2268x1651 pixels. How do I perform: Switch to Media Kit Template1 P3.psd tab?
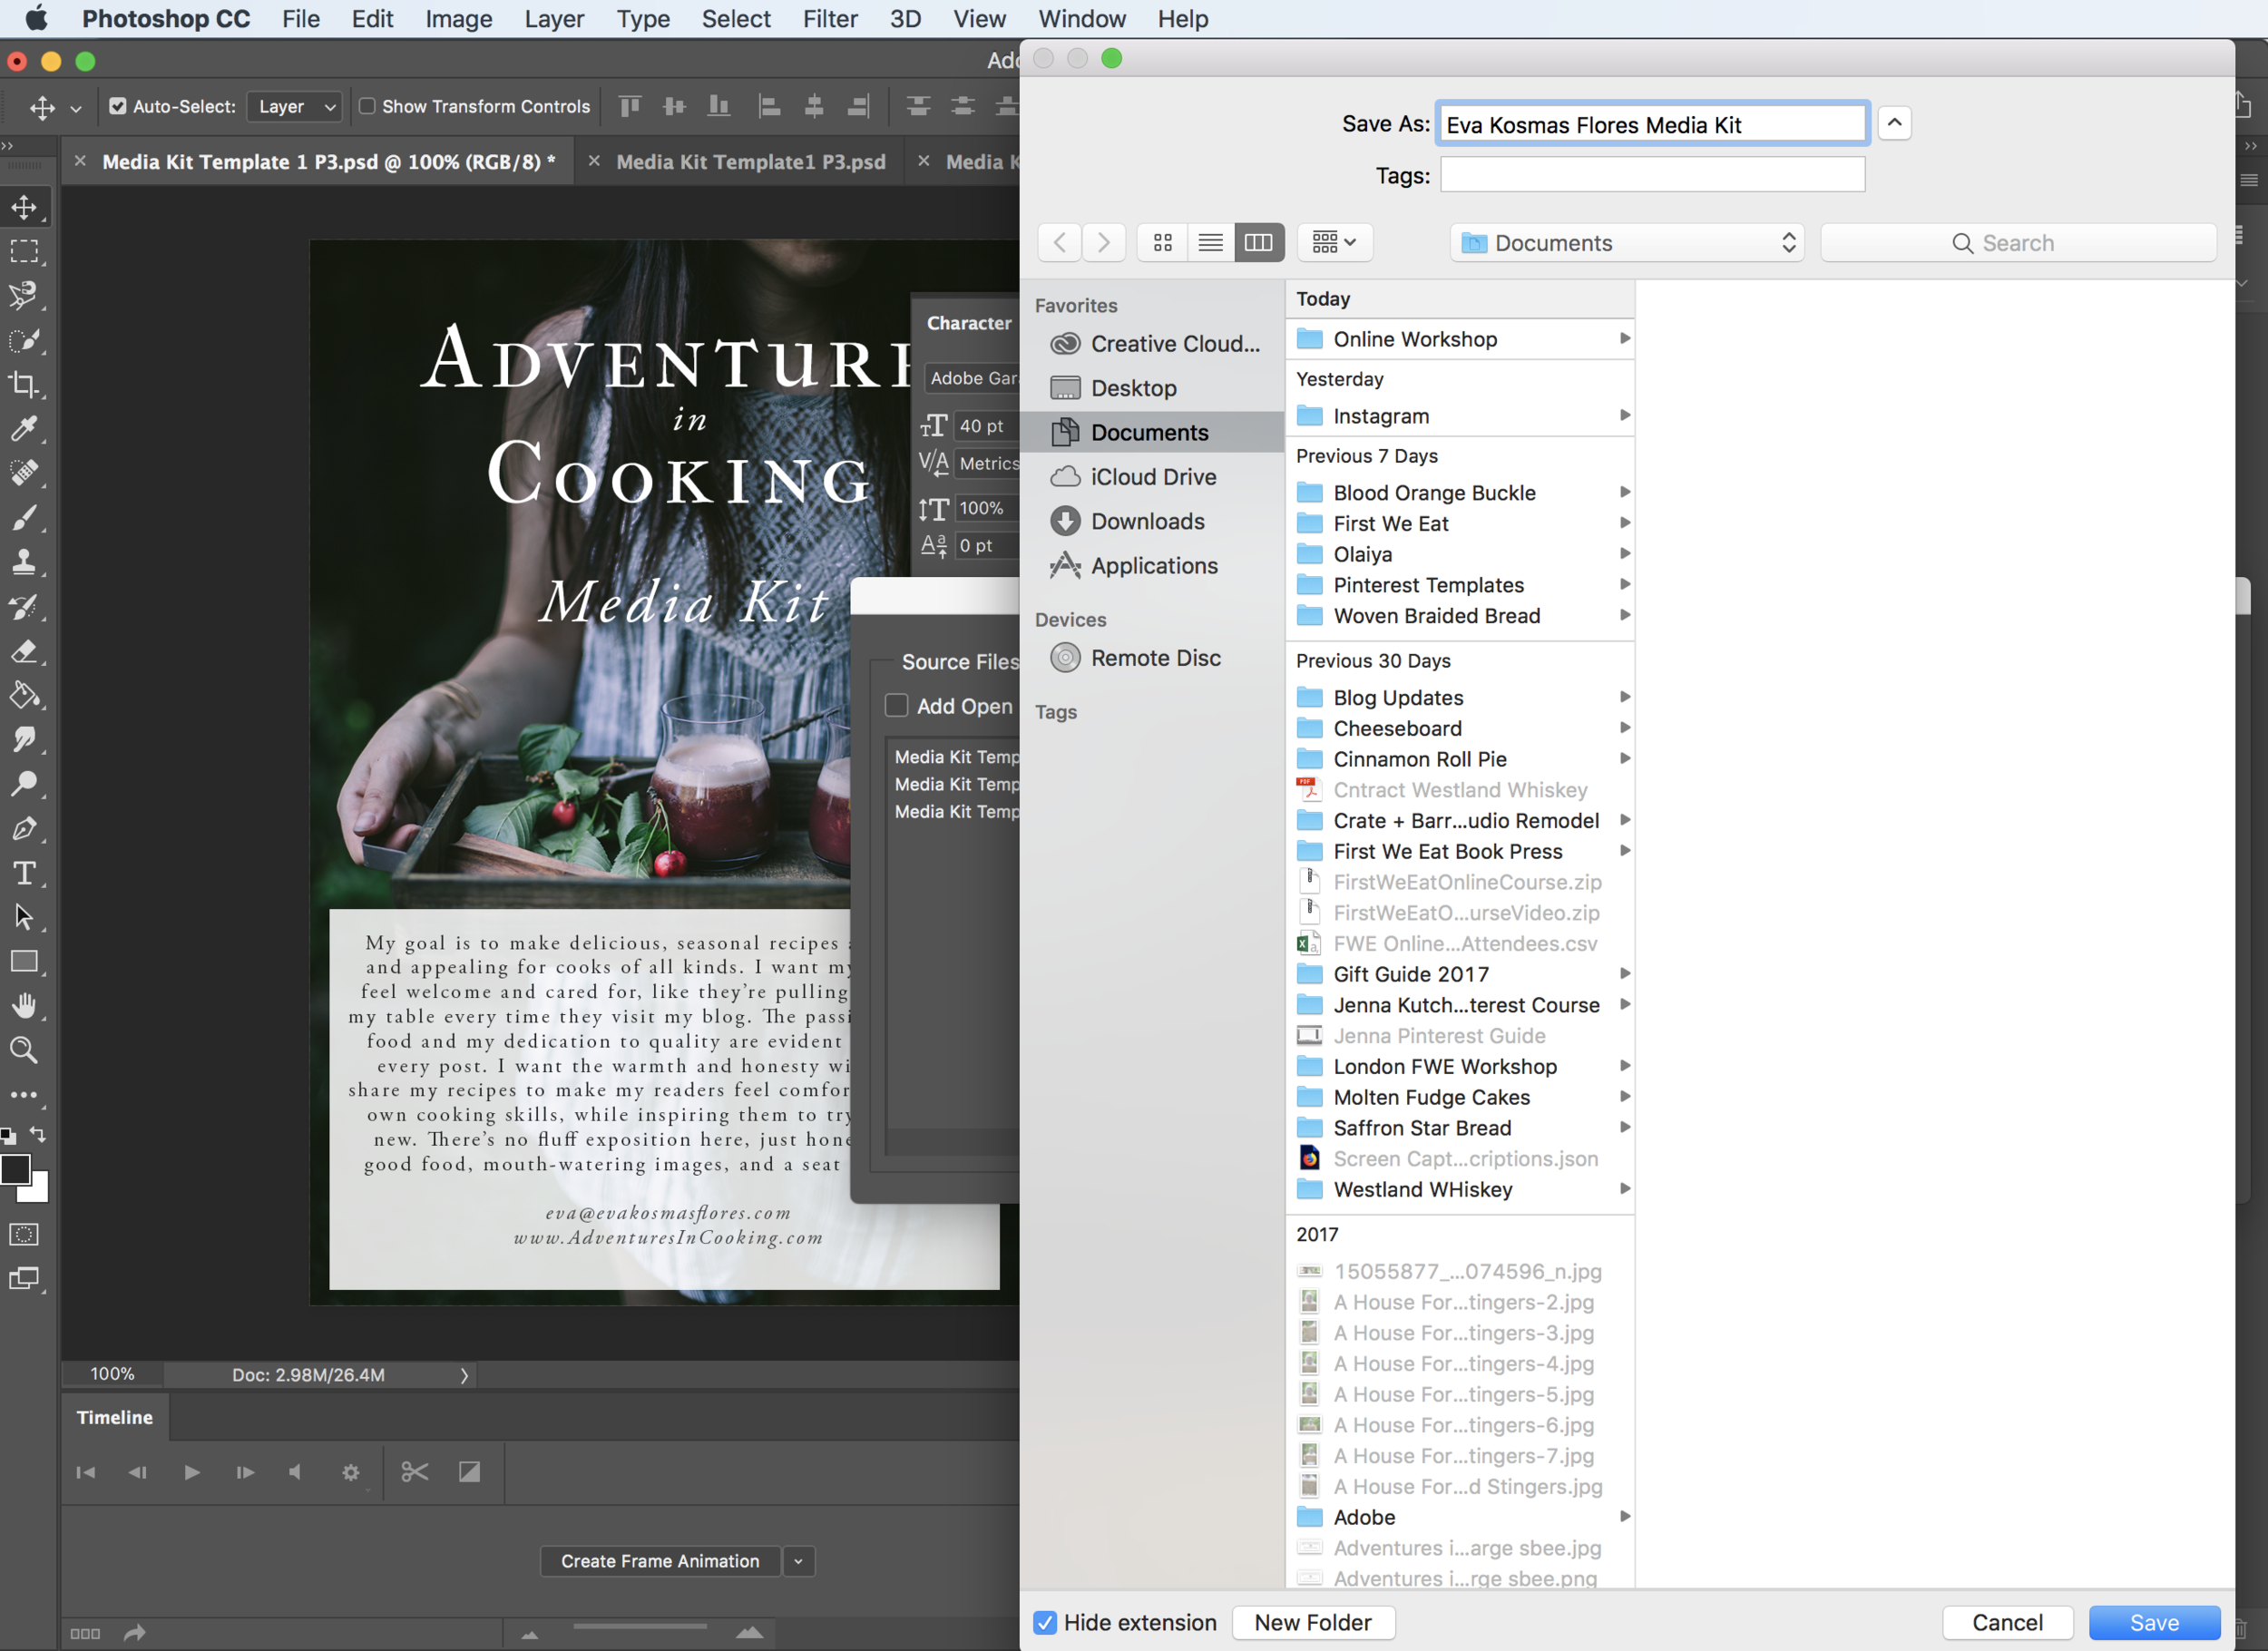pyautogui.click(x=750, y=162)
